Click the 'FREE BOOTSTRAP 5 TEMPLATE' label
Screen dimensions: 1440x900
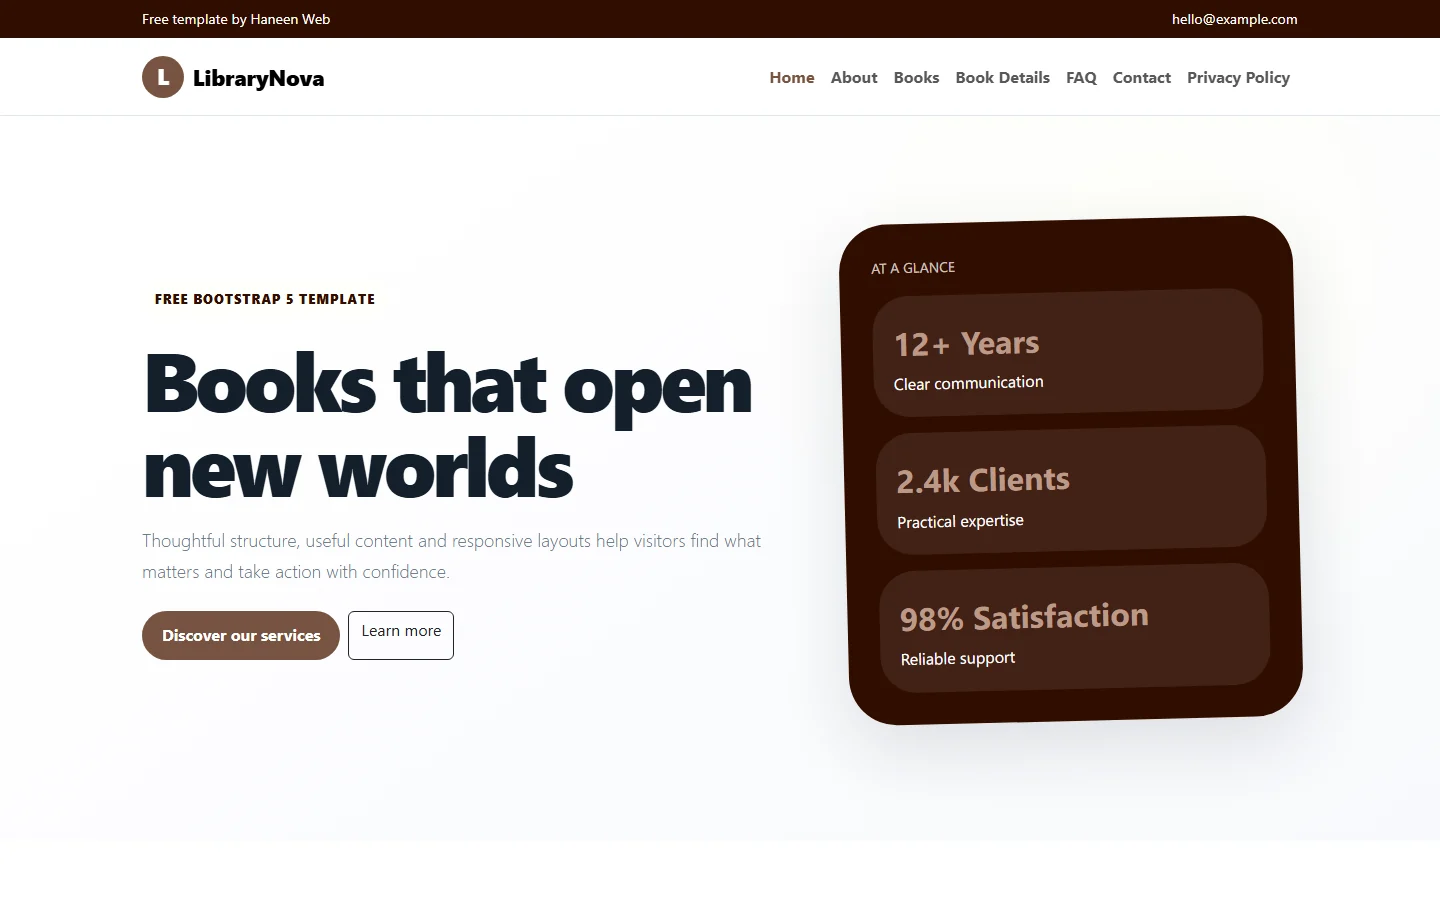point(265,299)
